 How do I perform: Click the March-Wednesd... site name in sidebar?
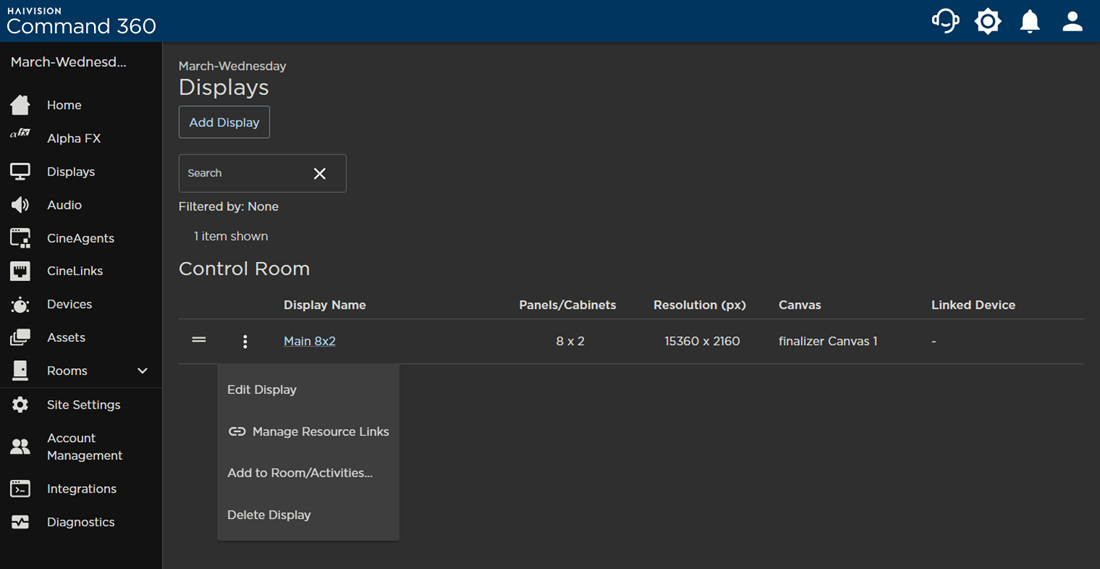tap(68, 62)
